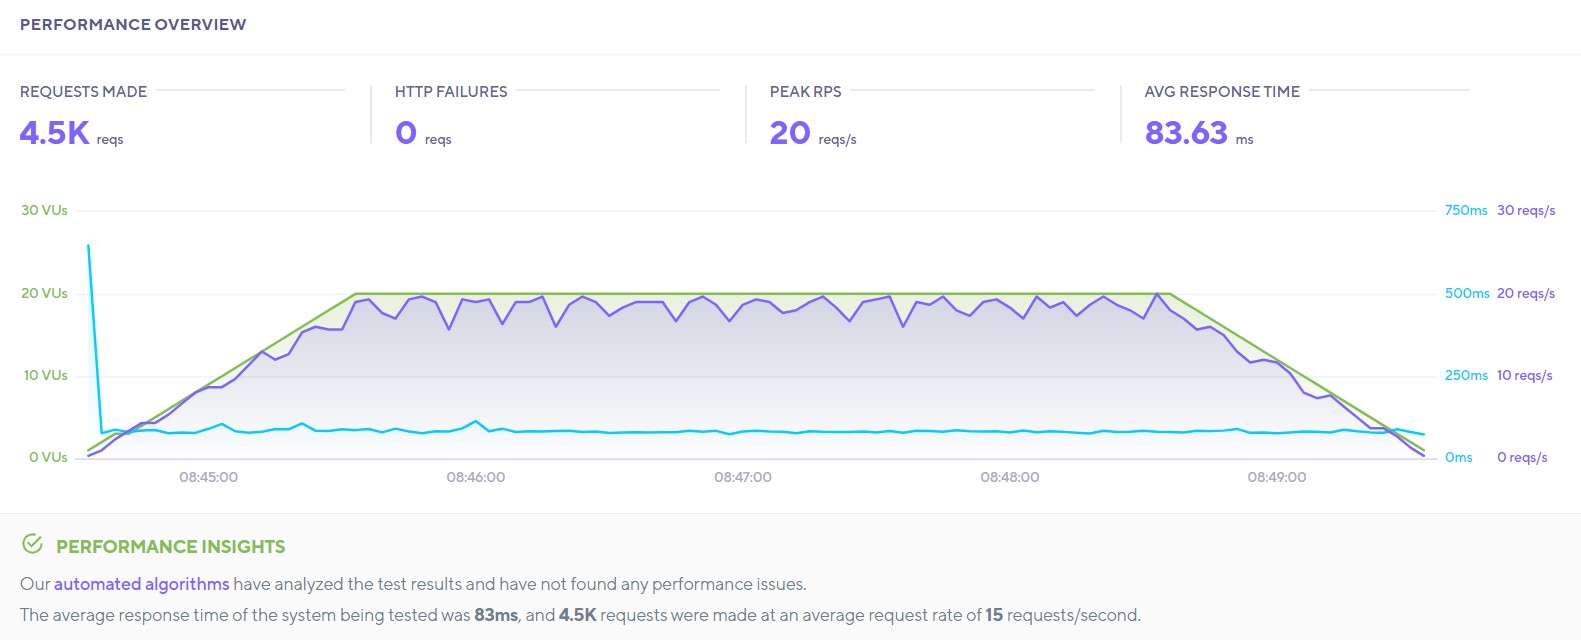Click the 750ms response time axis label

pos(1466,210)
